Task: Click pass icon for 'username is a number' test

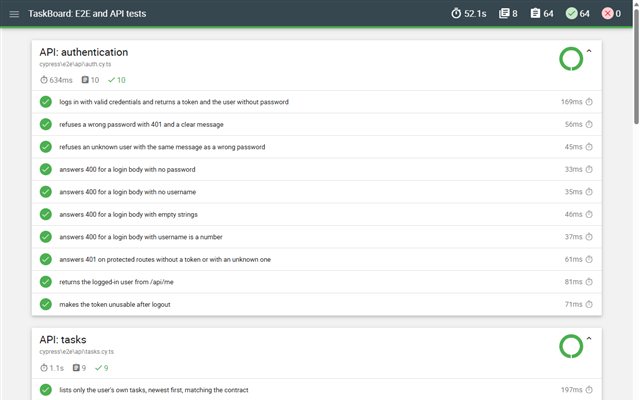Action: [46, 236]
